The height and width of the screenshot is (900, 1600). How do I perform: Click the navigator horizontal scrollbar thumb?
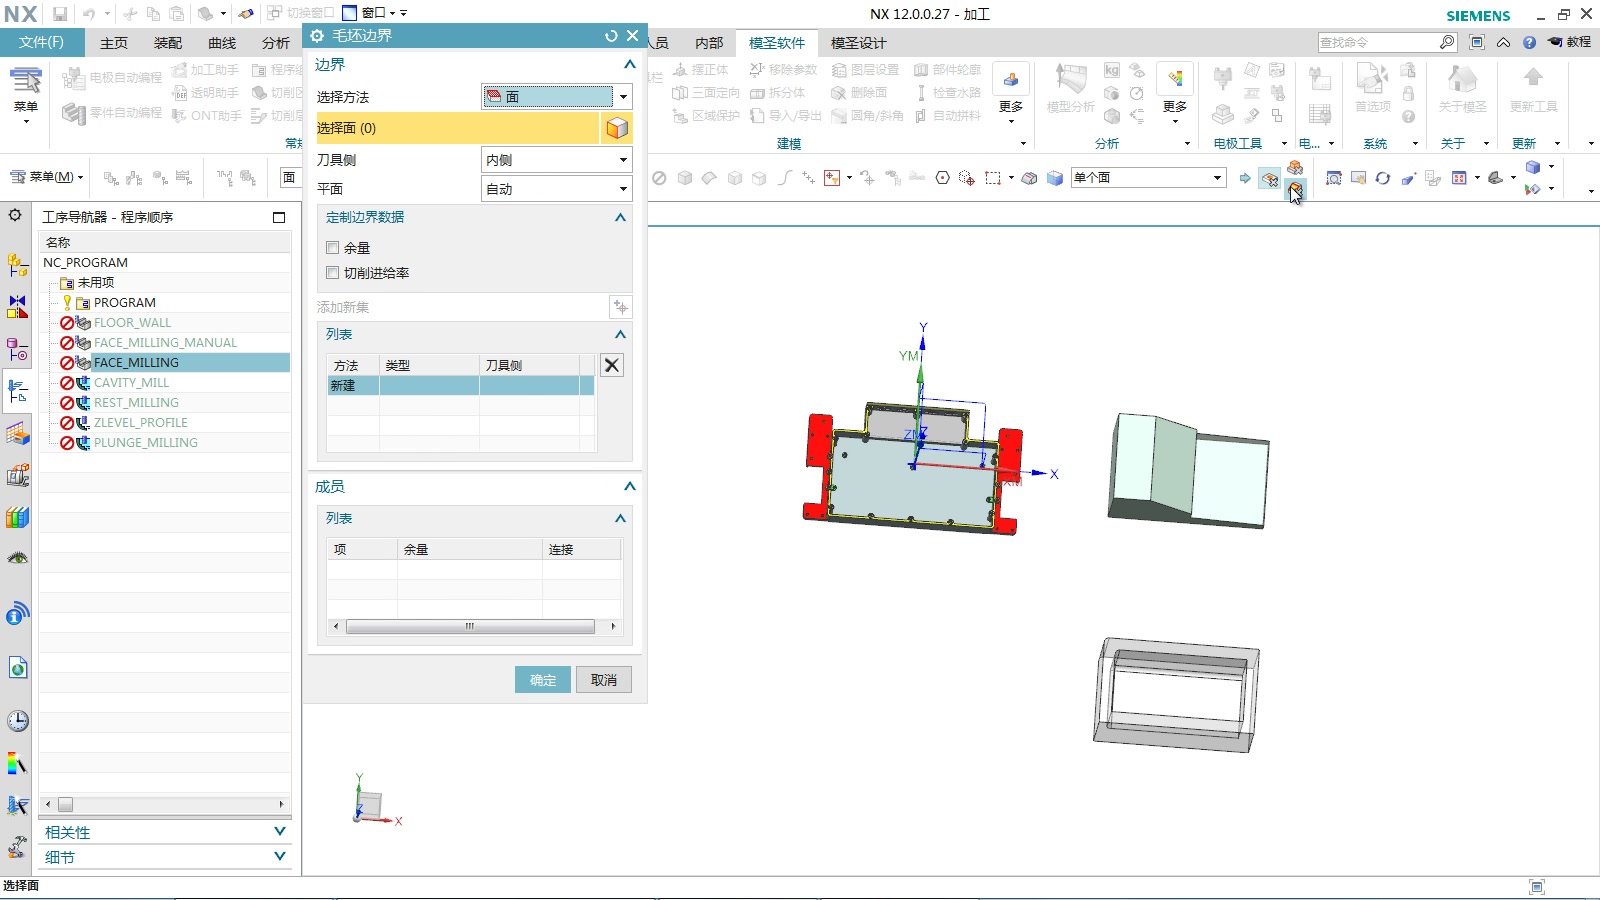pyautogui.click(x=65, y=804)
